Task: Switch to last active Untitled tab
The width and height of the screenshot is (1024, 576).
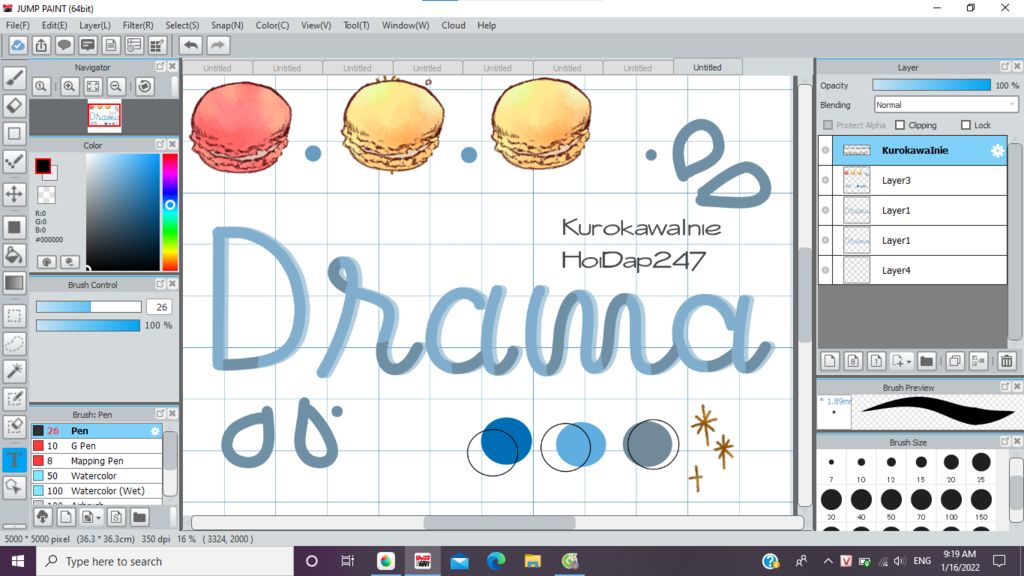Action: [707, 67]
